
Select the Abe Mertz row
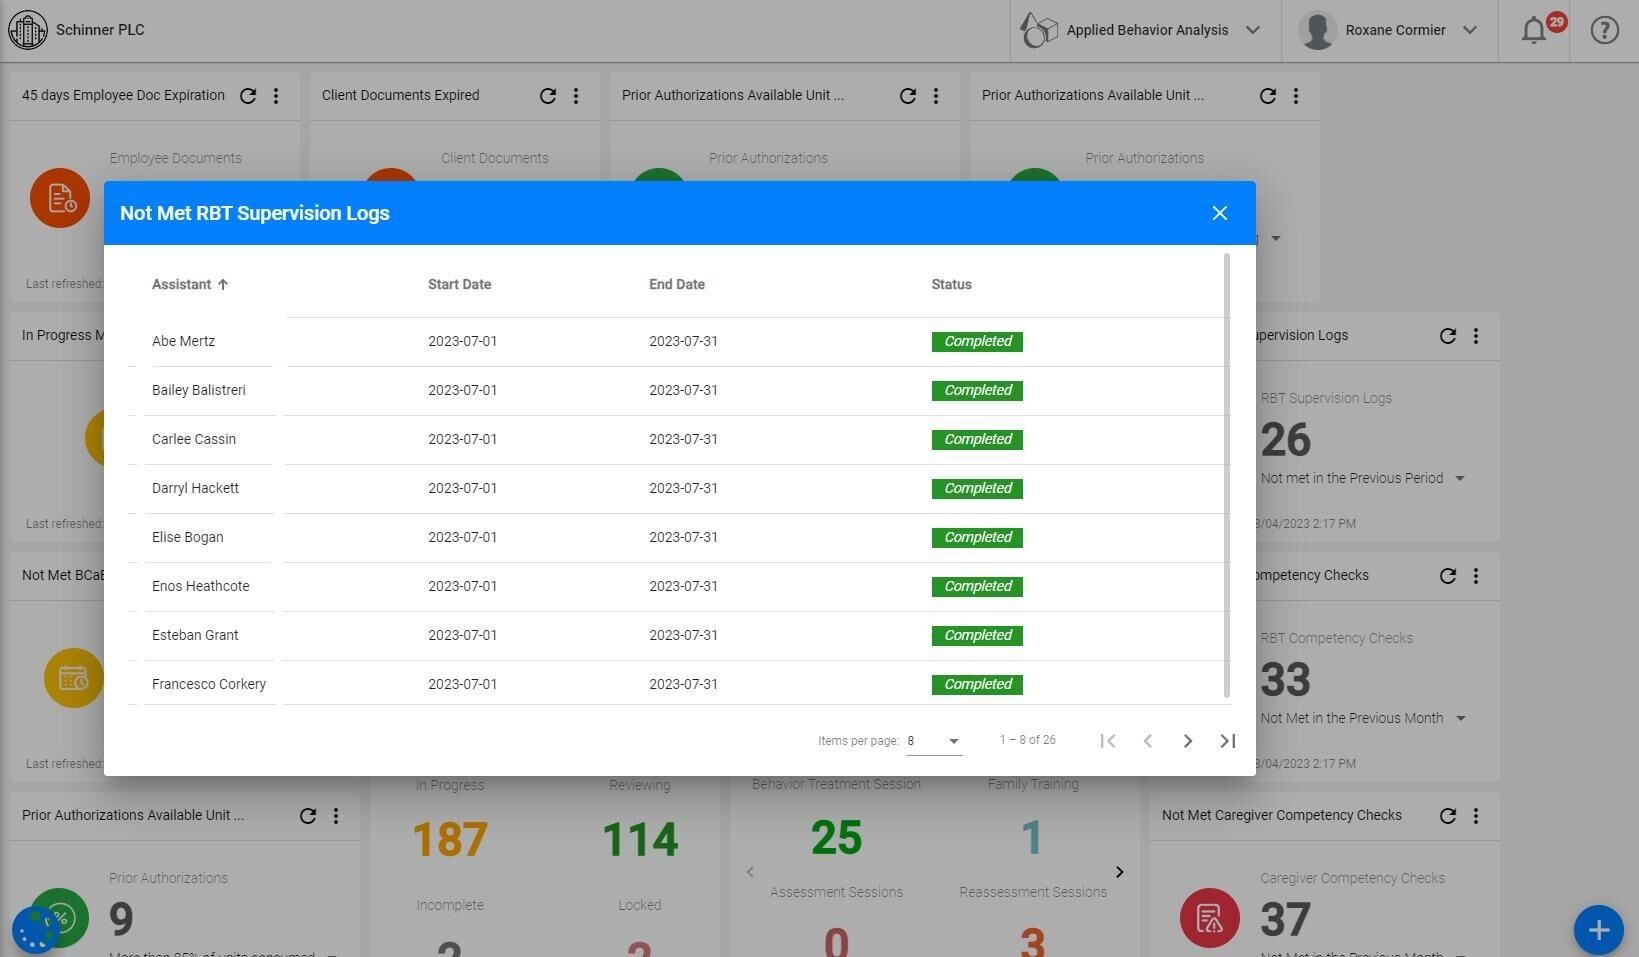[680, 342]
